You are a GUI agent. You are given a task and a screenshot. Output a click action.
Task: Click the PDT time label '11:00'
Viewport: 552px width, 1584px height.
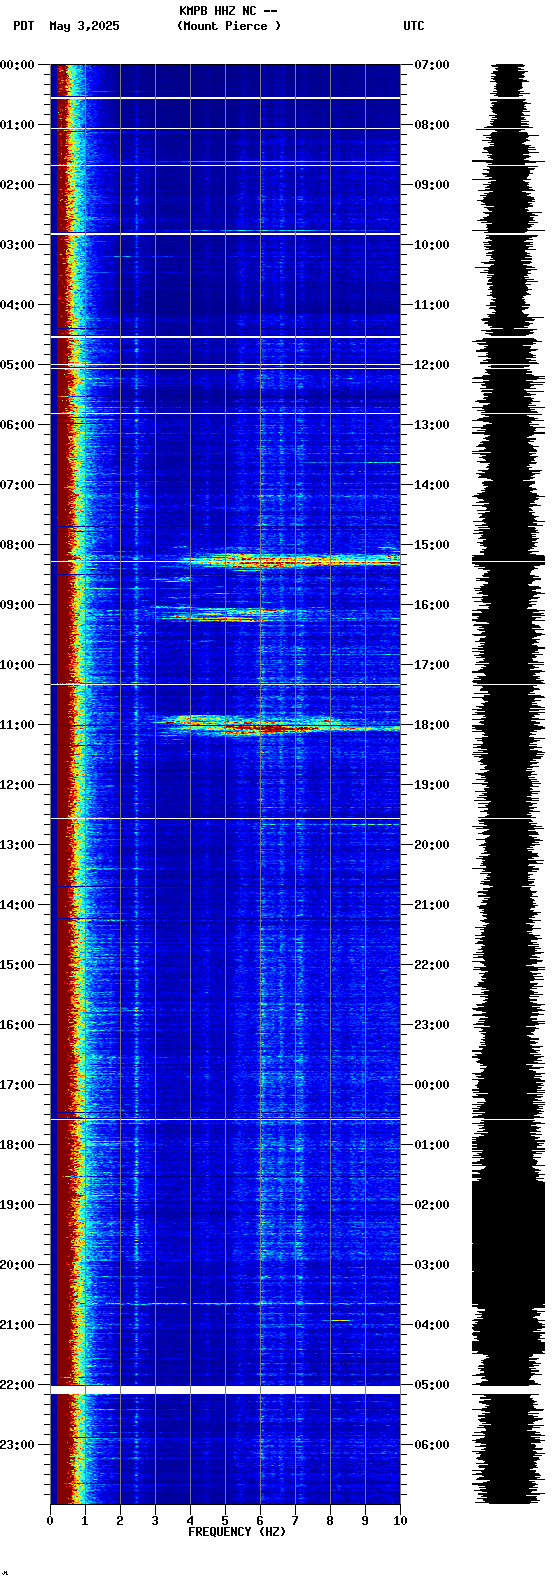pyautogui.click(x=17, y=725)
